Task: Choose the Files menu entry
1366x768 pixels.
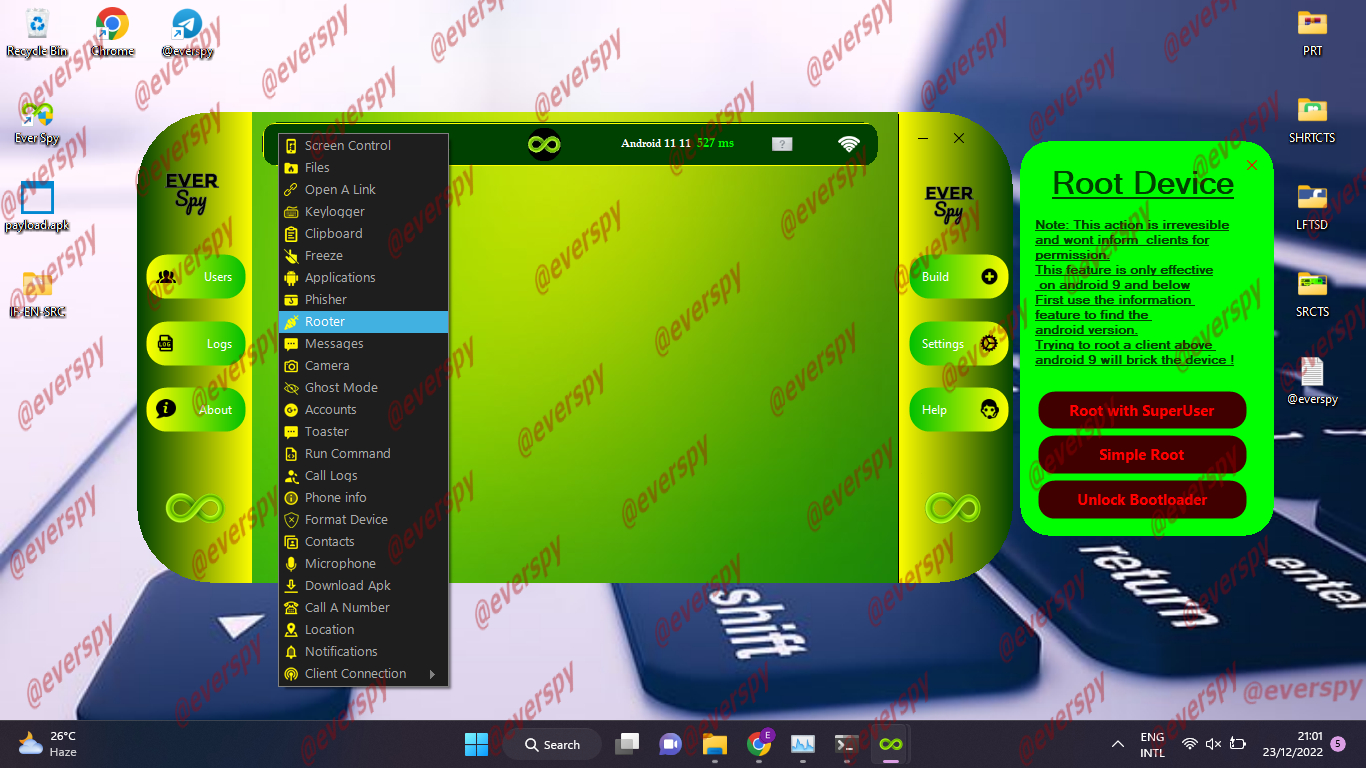Action: [363, 168]
